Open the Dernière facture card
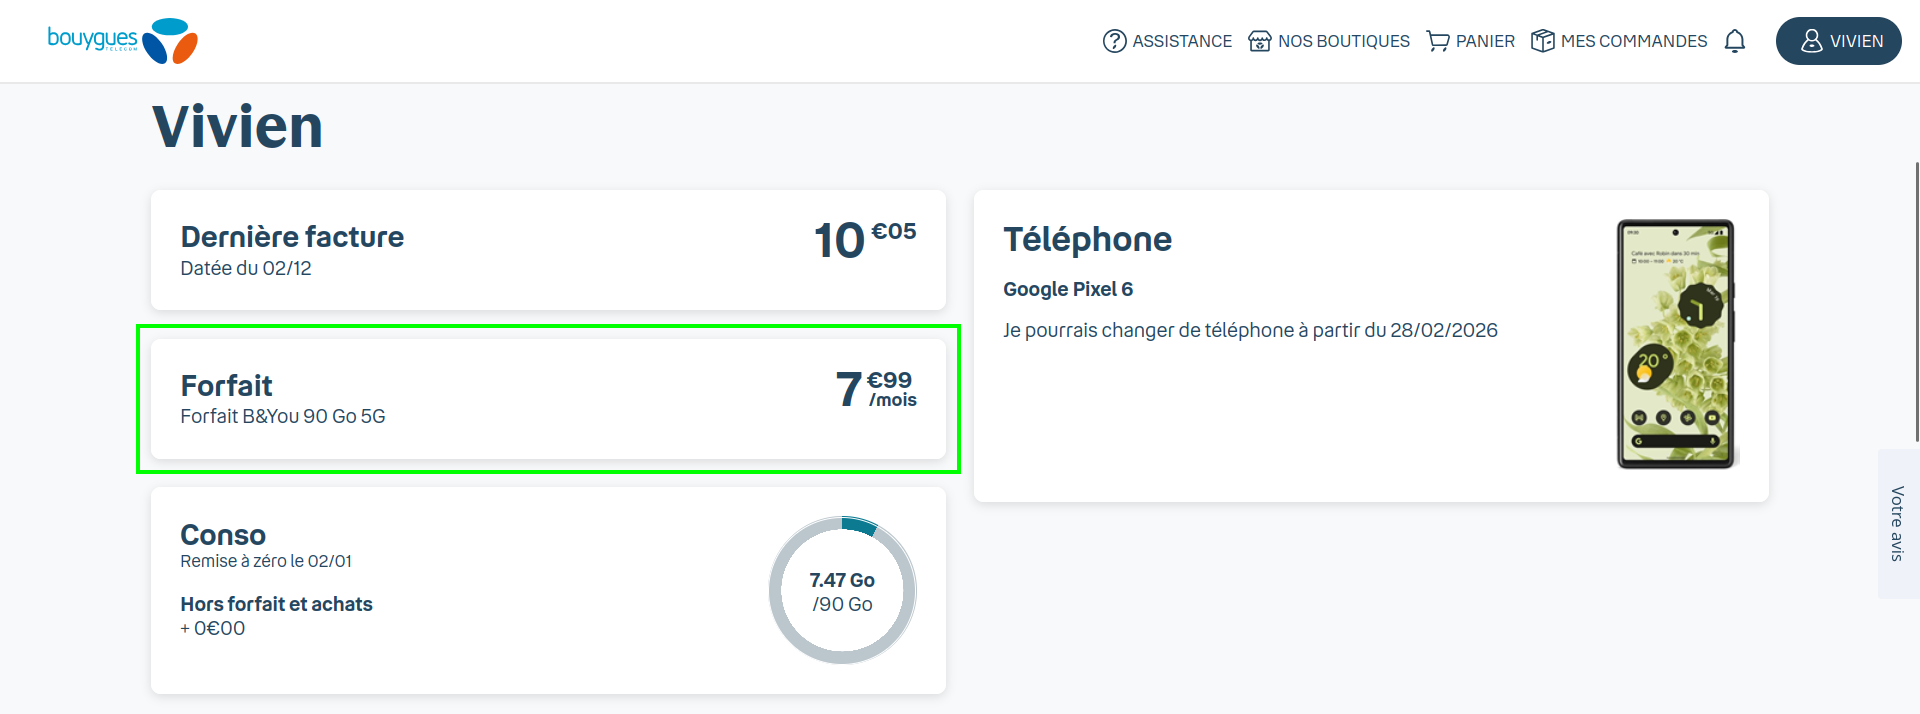 (548, 250)
